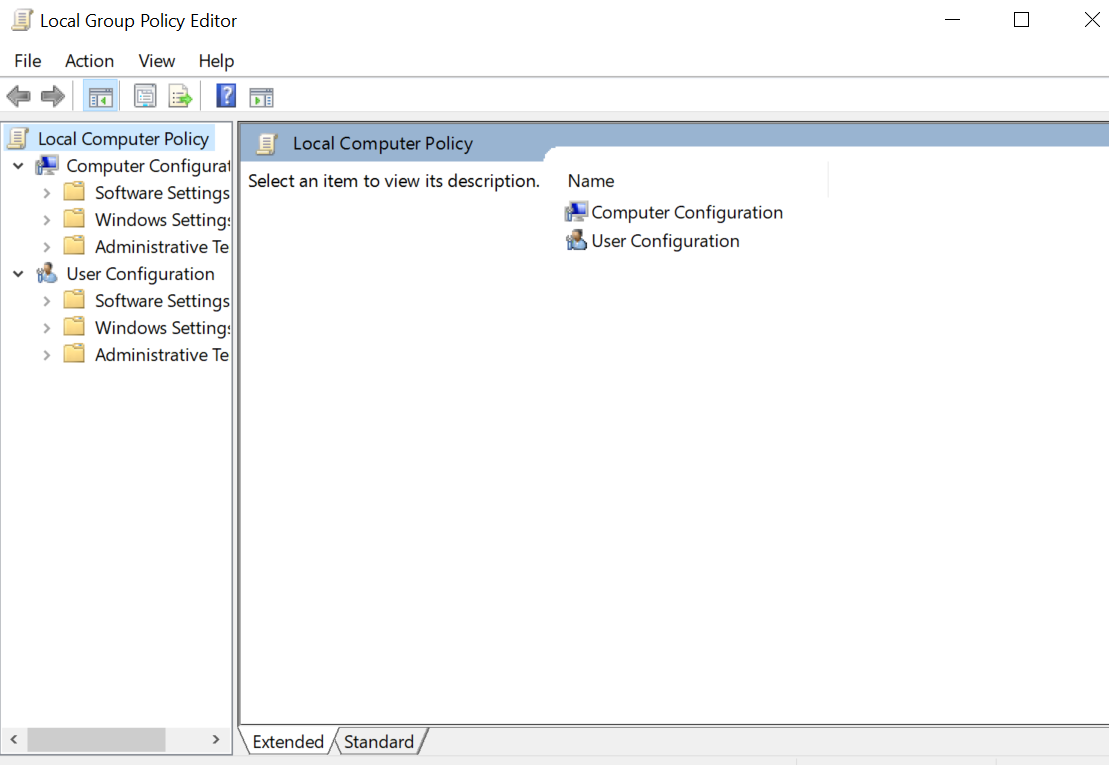Viewport: 1109px width, 765px height.
Task: Select User Configuration in the Name list
Action: tap(665, 241)
